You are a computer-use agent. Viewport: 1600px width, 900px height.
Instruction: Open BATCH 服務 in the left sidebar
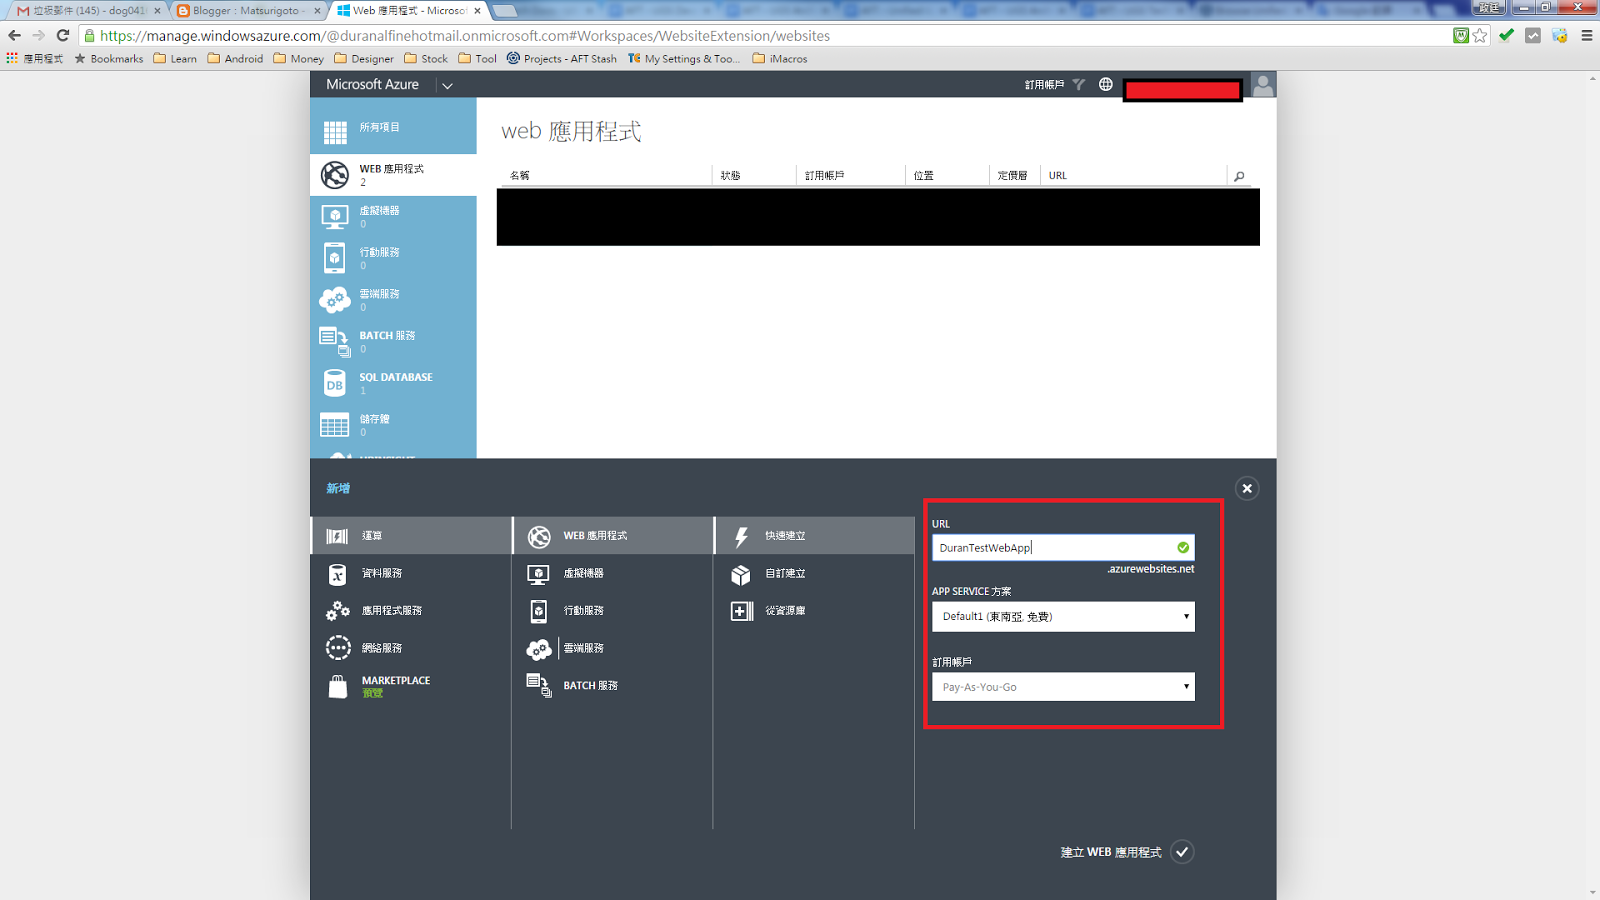coord(393,341)
